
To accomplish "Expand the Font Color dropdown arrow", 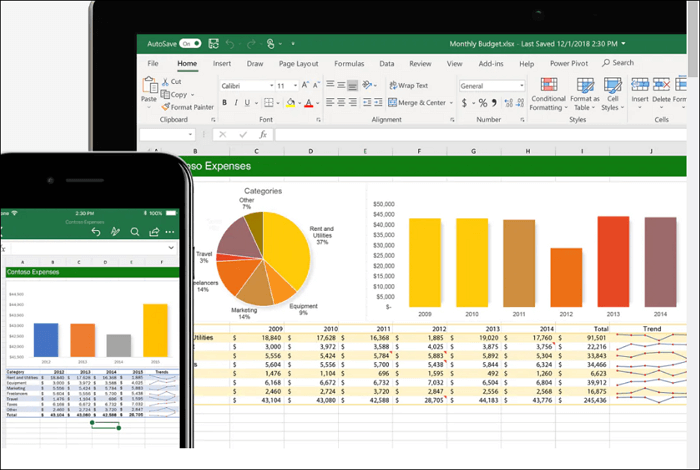I will 317,103.
